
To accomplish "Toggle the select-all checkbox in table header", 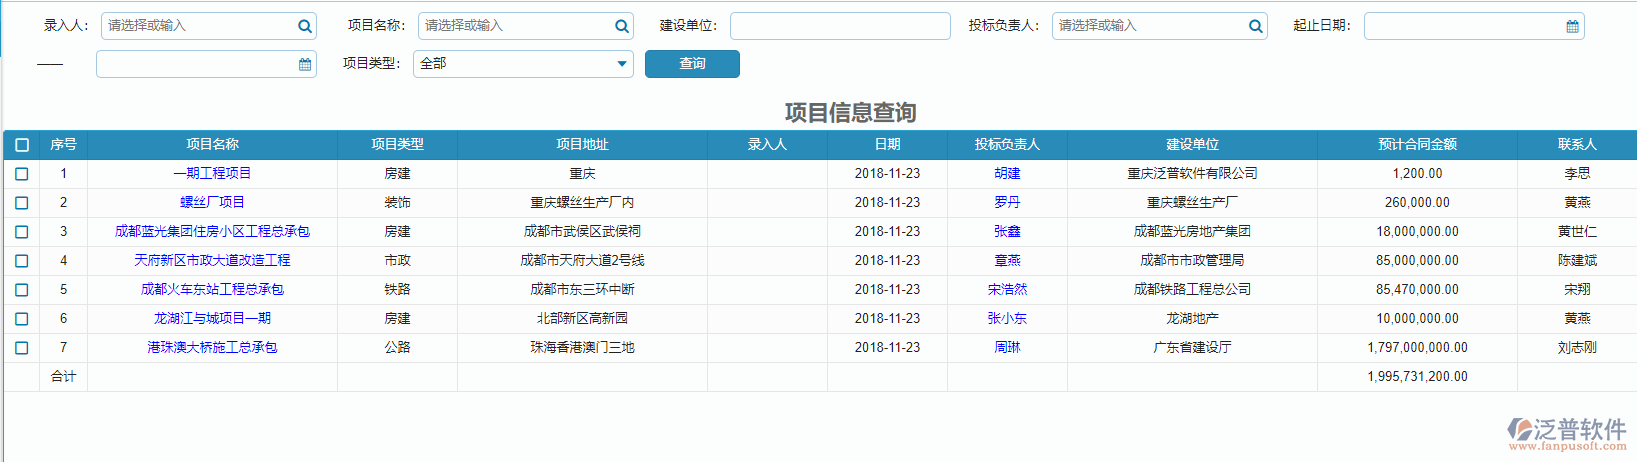I will click(22, 145).
